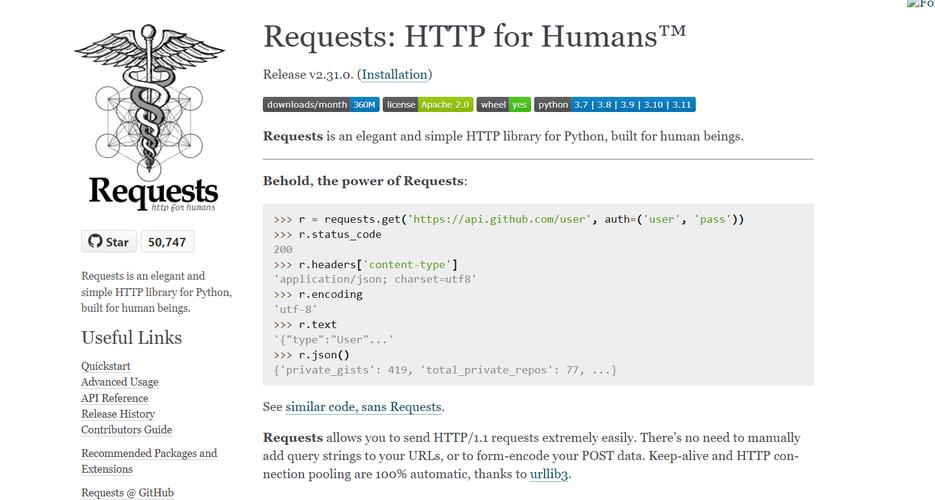
Task: Click the python versions badge
Action: [615, 104]
